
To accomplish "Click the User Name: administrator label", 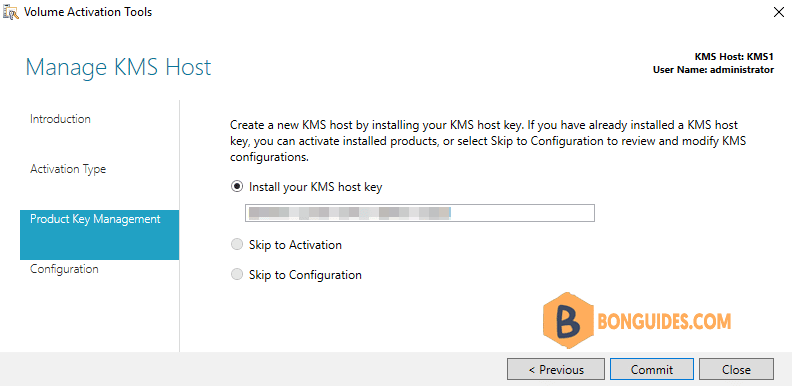I will [713, 70].
